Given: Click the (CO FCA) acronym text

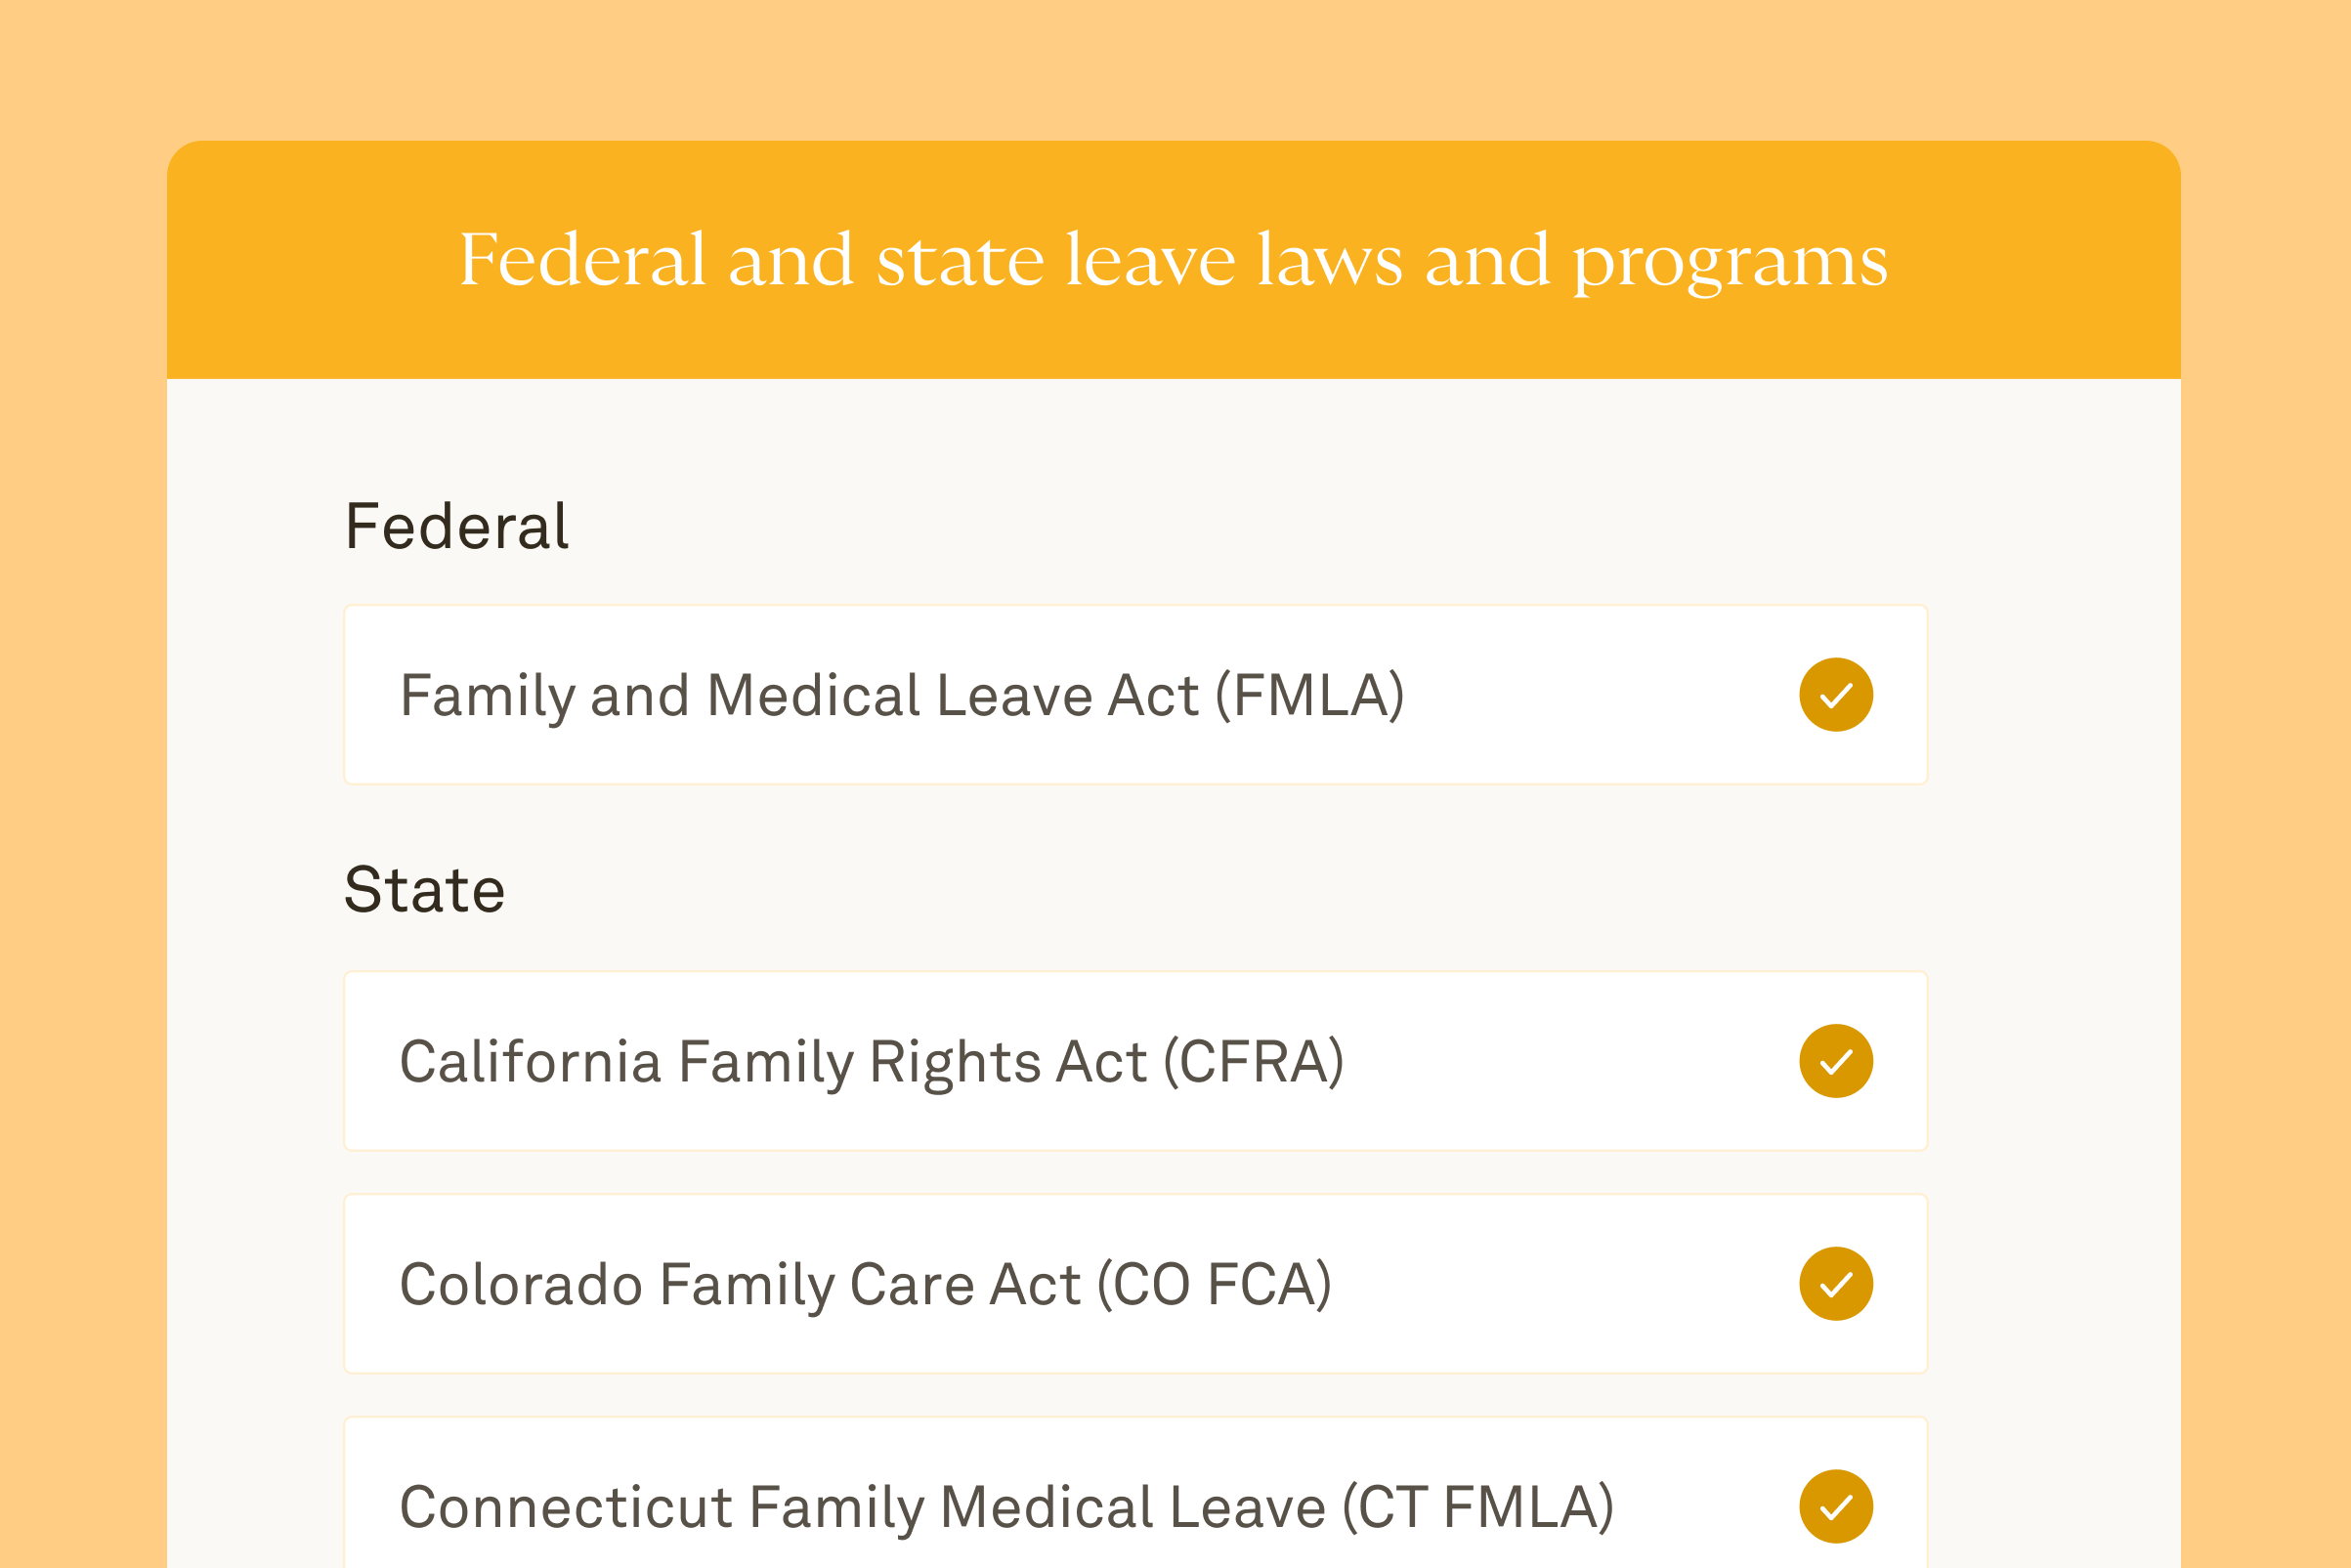Looking at the screenshot, I should click(1214, 1285).
